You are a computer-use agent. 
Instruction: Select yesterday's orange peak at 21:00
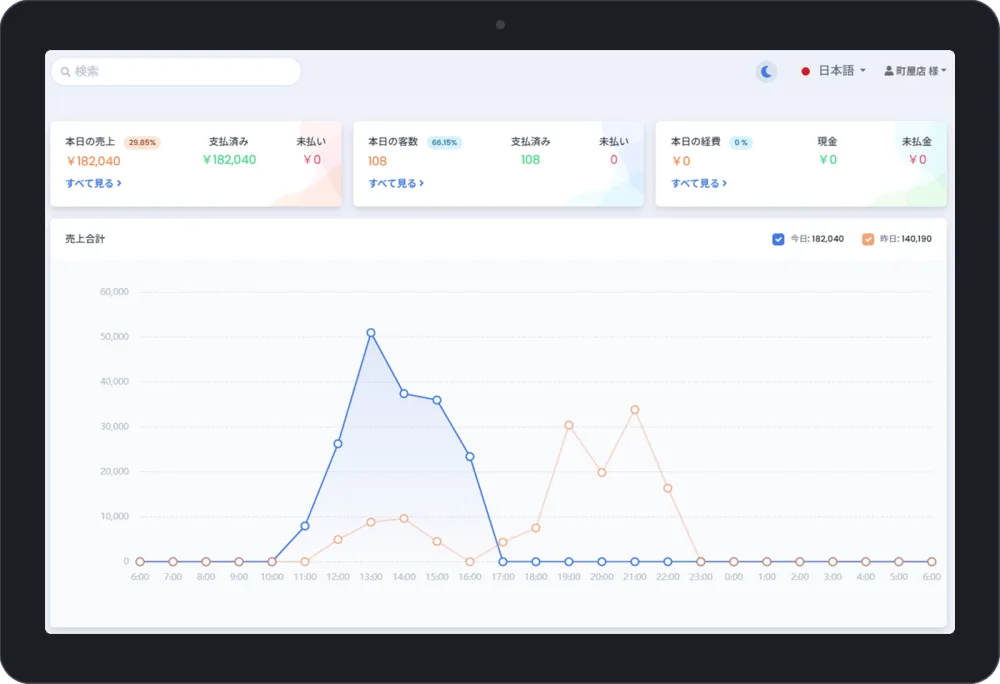point(635,410)
